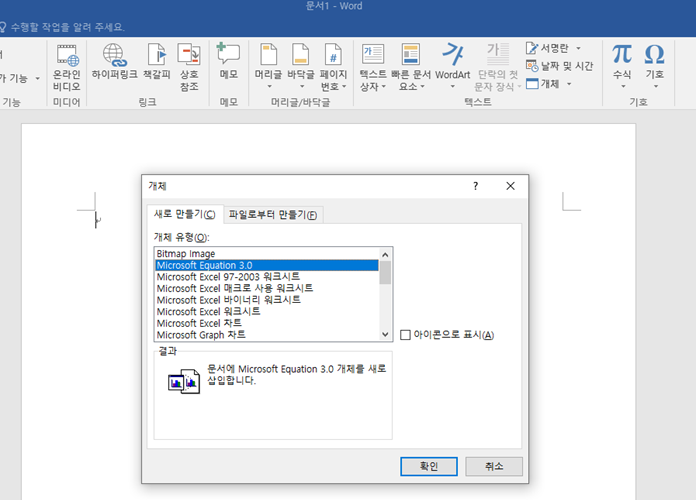696x500 pixels.
Task: Open the Footer (바닥글) menu
Action: click(x=301, y=67)
